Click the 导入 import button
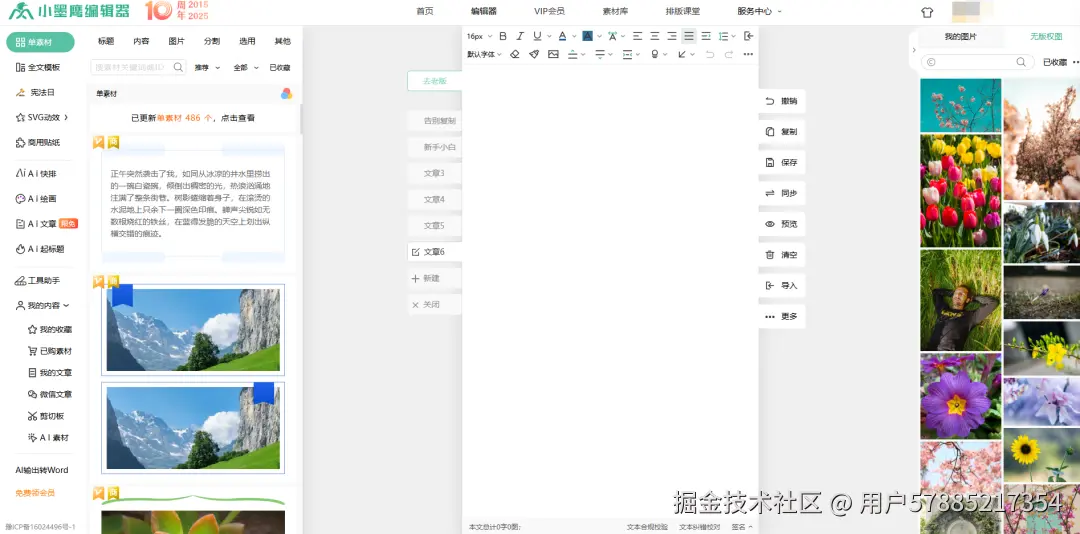The height and width of the screenshot is (534, 1080). 781,285
